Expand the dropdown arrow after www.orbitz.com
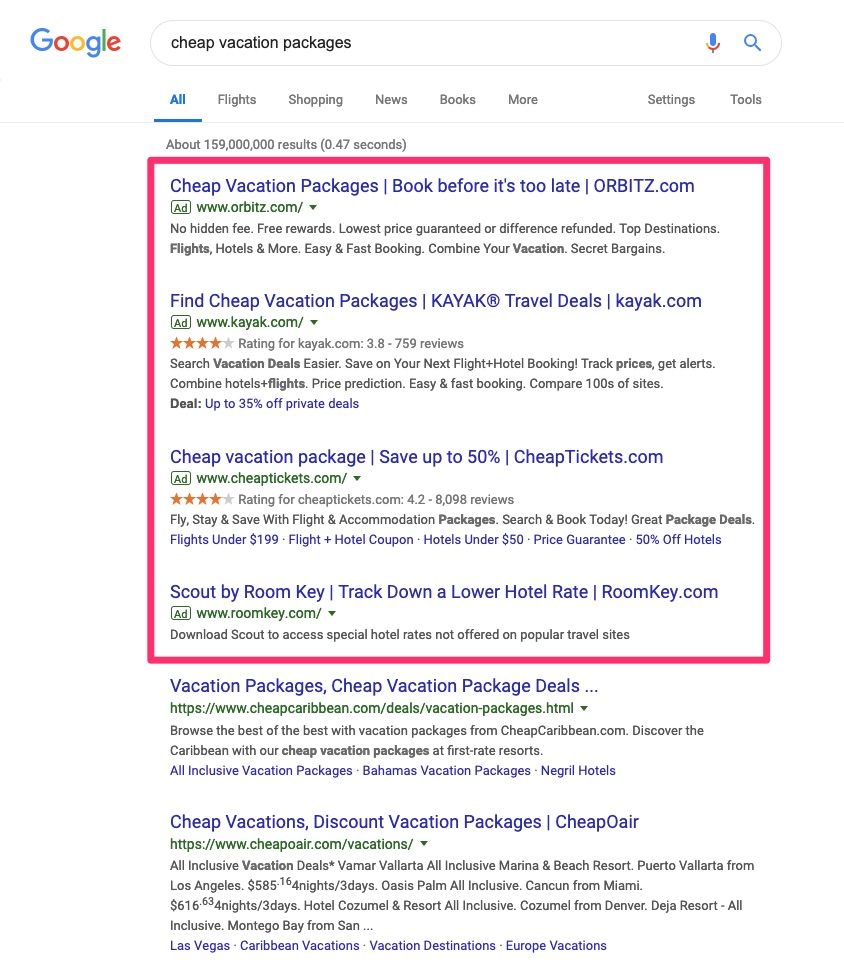844x973 pixels. coord(313,207)
